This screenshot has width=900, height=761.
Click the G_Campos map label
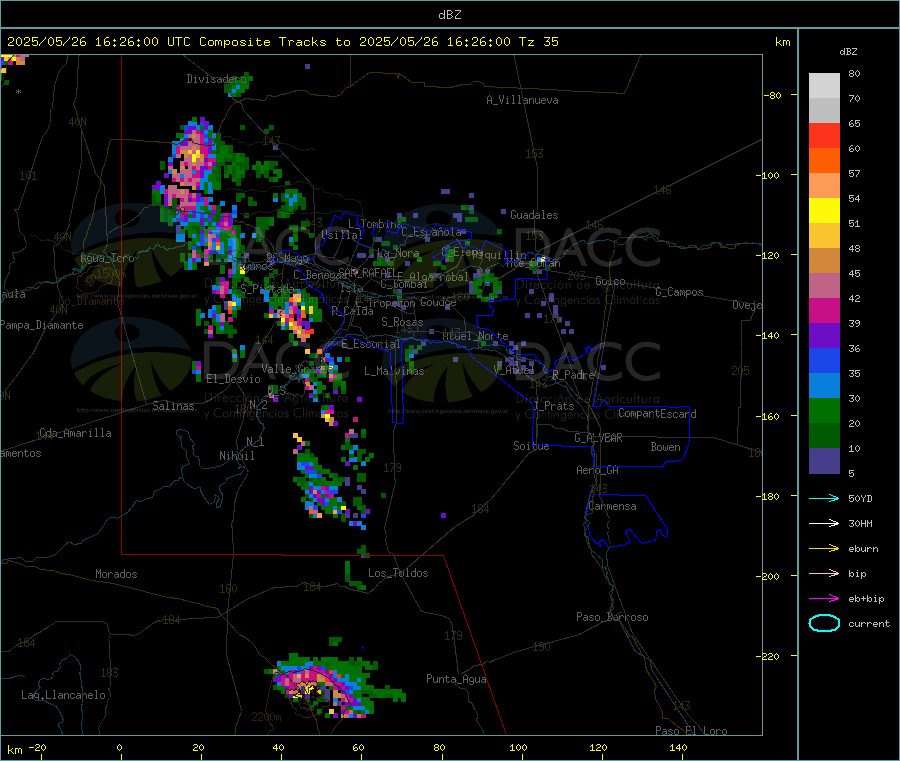(679, 292)
